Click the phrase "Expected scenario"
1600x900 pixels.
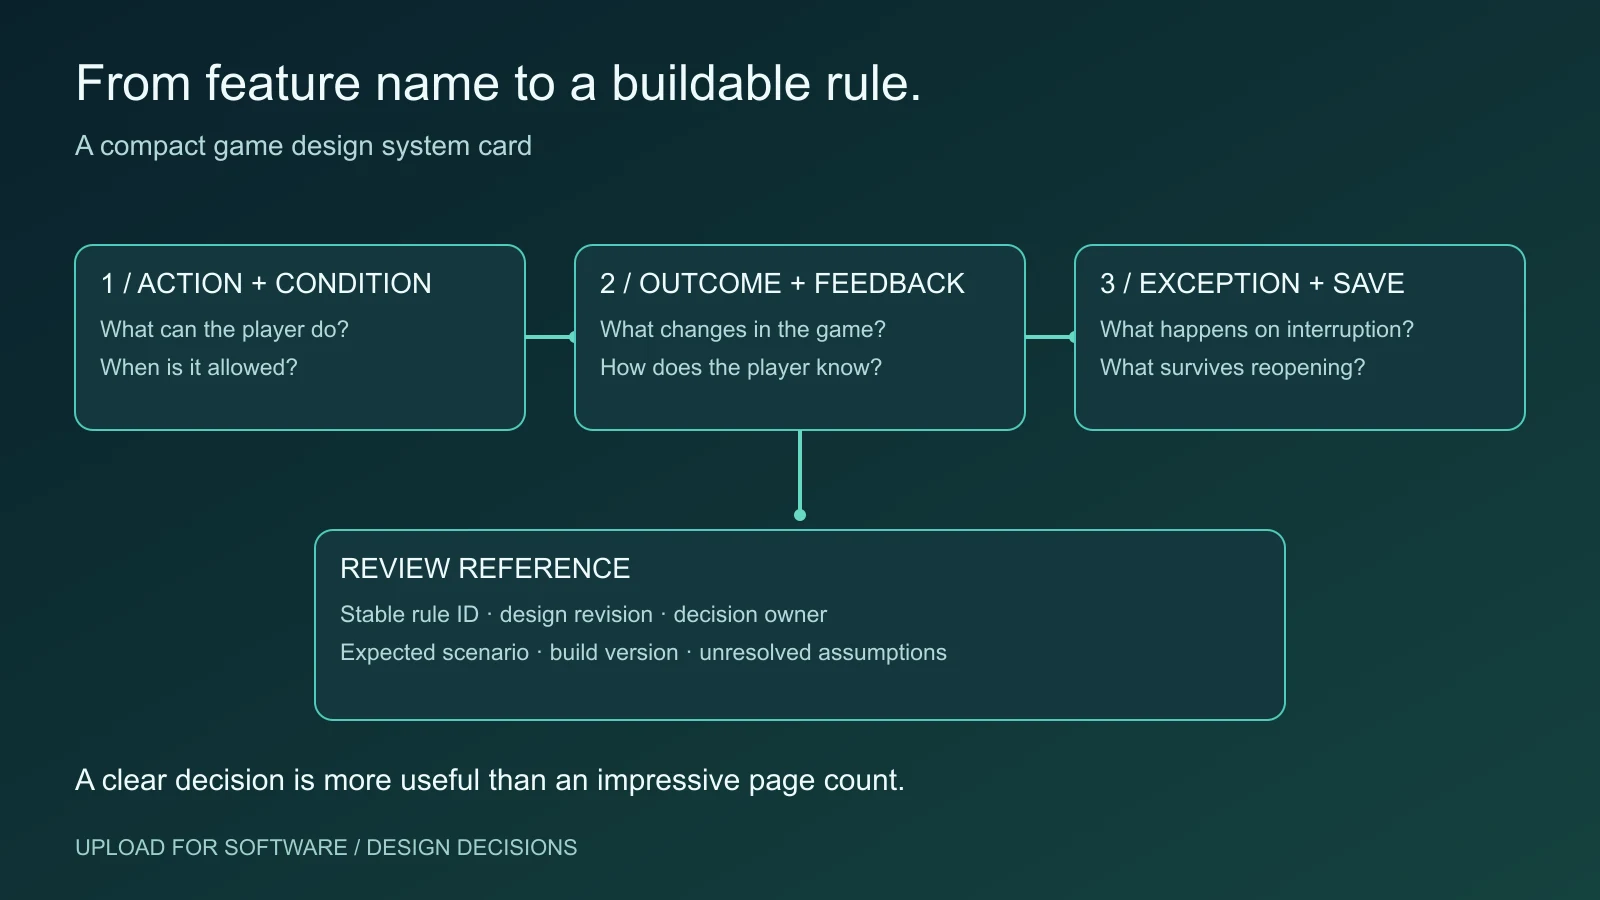click(434, 653)
